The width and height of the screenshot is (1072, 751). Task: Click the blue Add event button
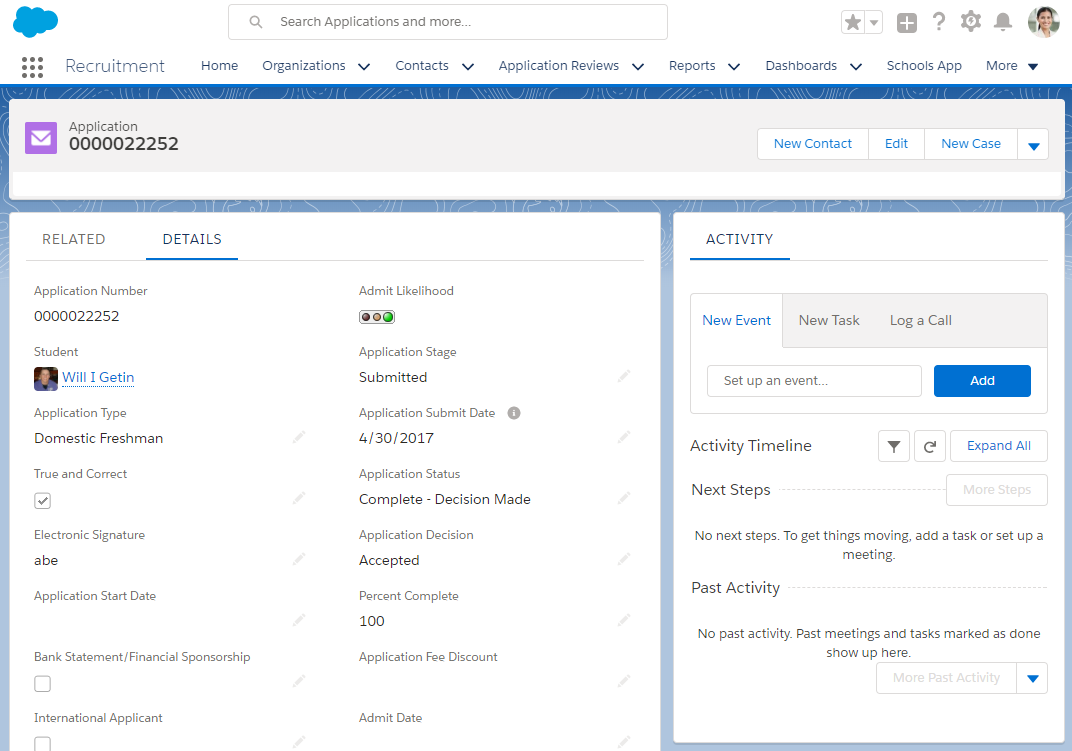982,381
